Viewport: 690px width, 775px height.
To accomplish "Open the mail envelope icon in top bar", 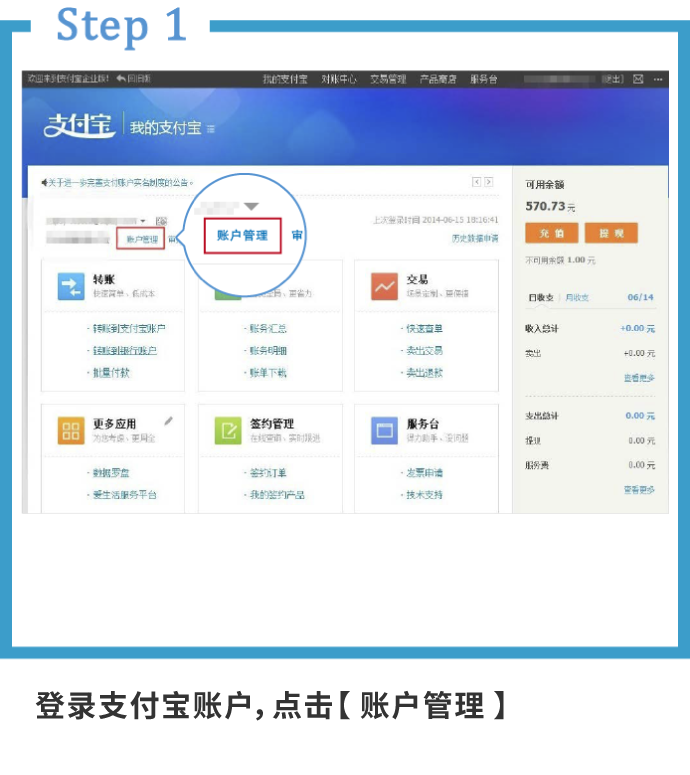I will (638, 79).
